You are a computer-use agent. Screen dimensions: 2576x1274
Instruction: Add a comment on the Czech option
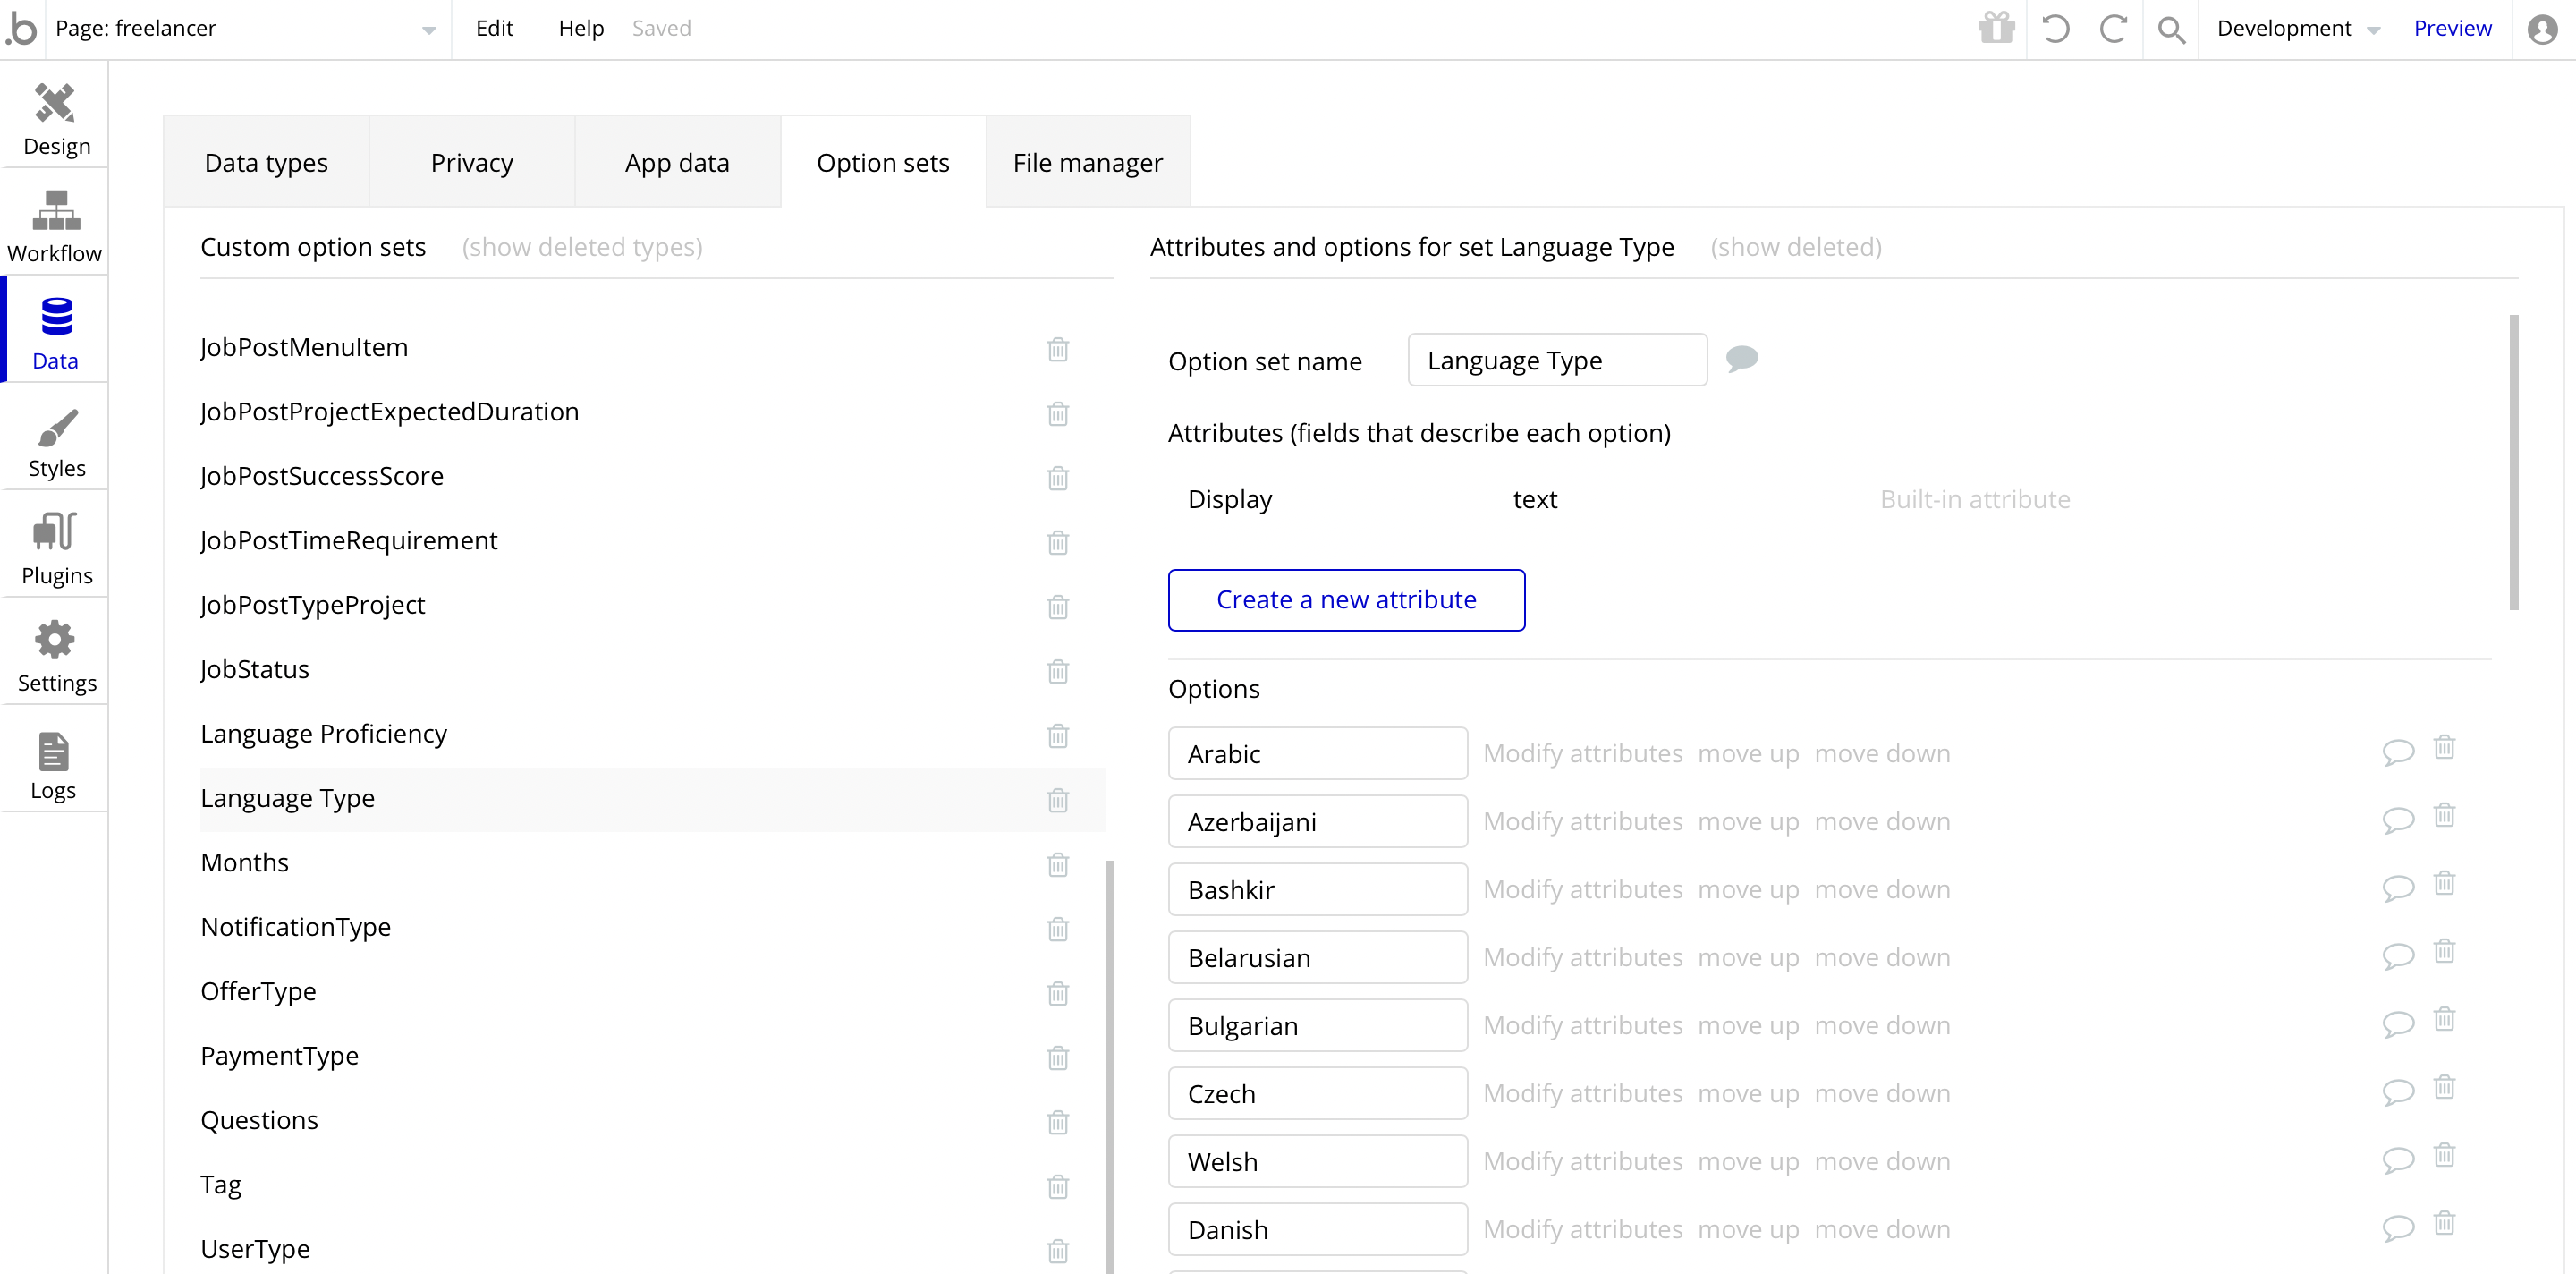tap(2398, 1091)
